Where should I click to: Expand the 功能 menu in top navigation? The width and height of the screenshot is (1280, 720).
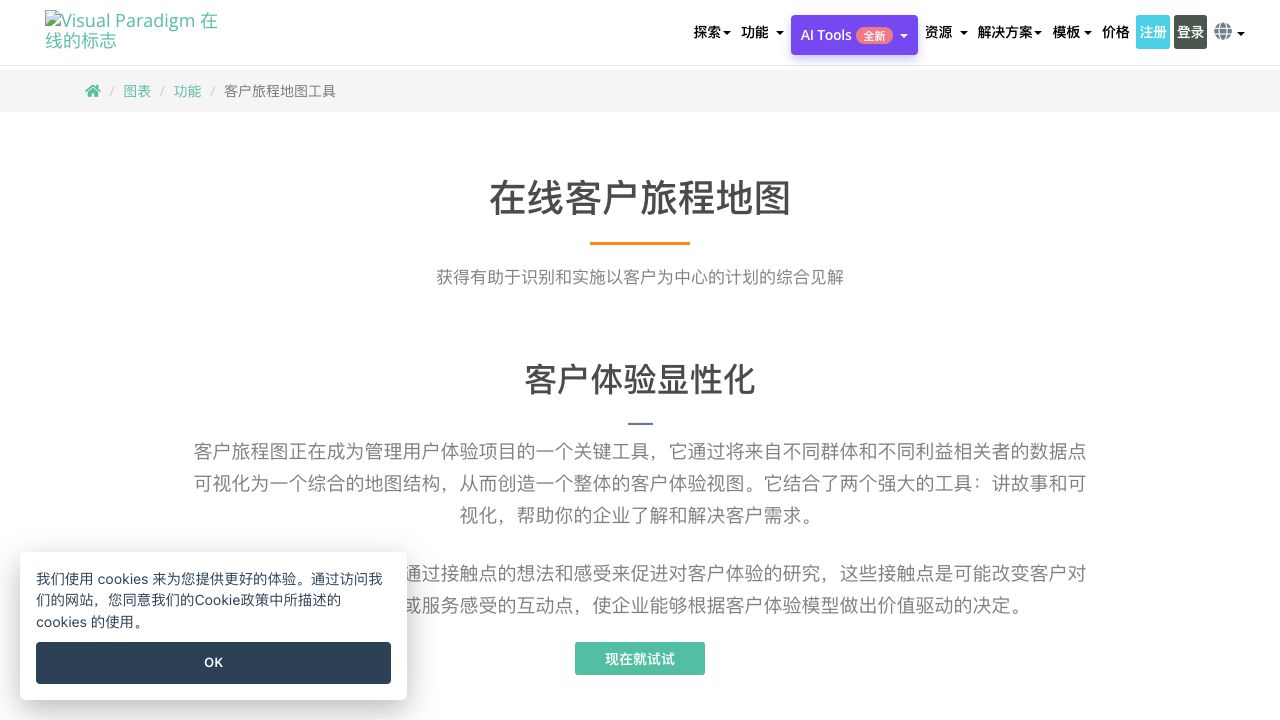[761, 32]
